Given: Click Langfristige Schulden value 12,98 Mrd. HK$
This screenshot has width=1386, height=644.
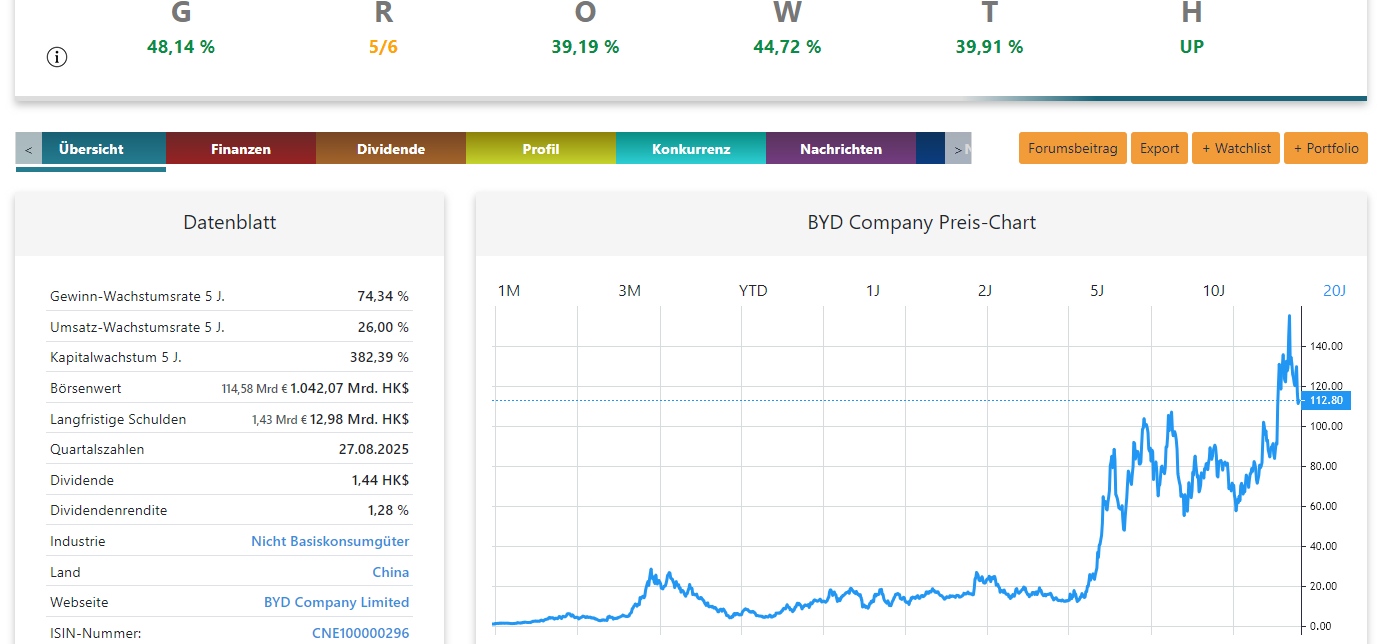Looking at the screenshot, I should (x=359, y=419).
